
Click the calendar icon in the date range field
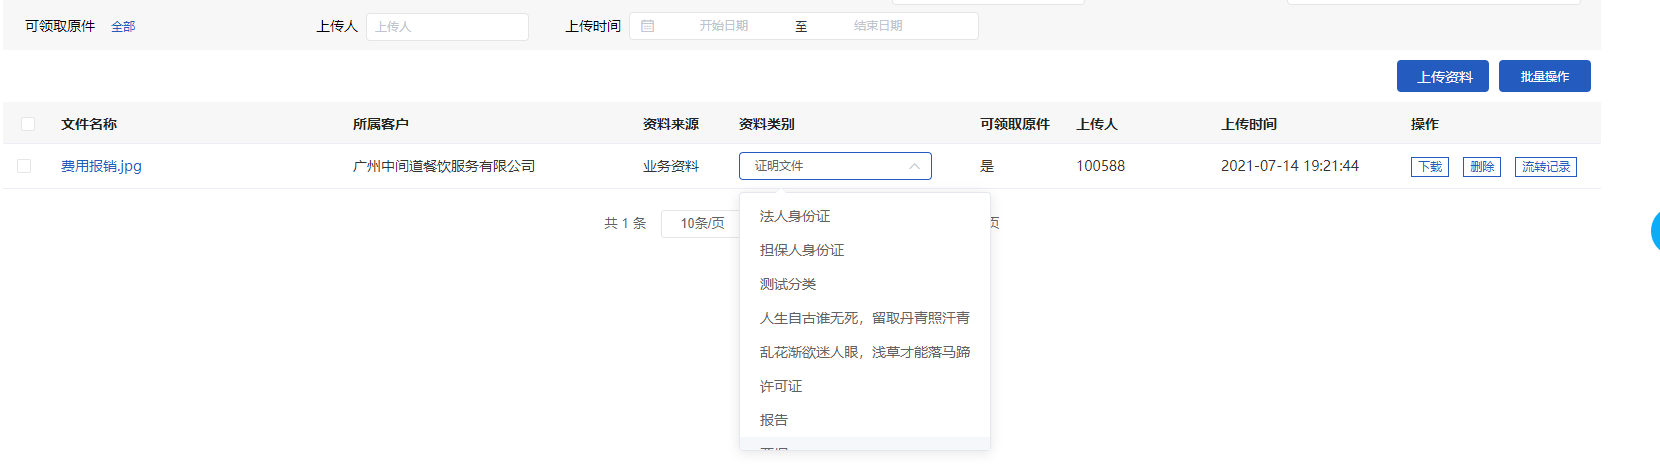click(x=647, y=26)
